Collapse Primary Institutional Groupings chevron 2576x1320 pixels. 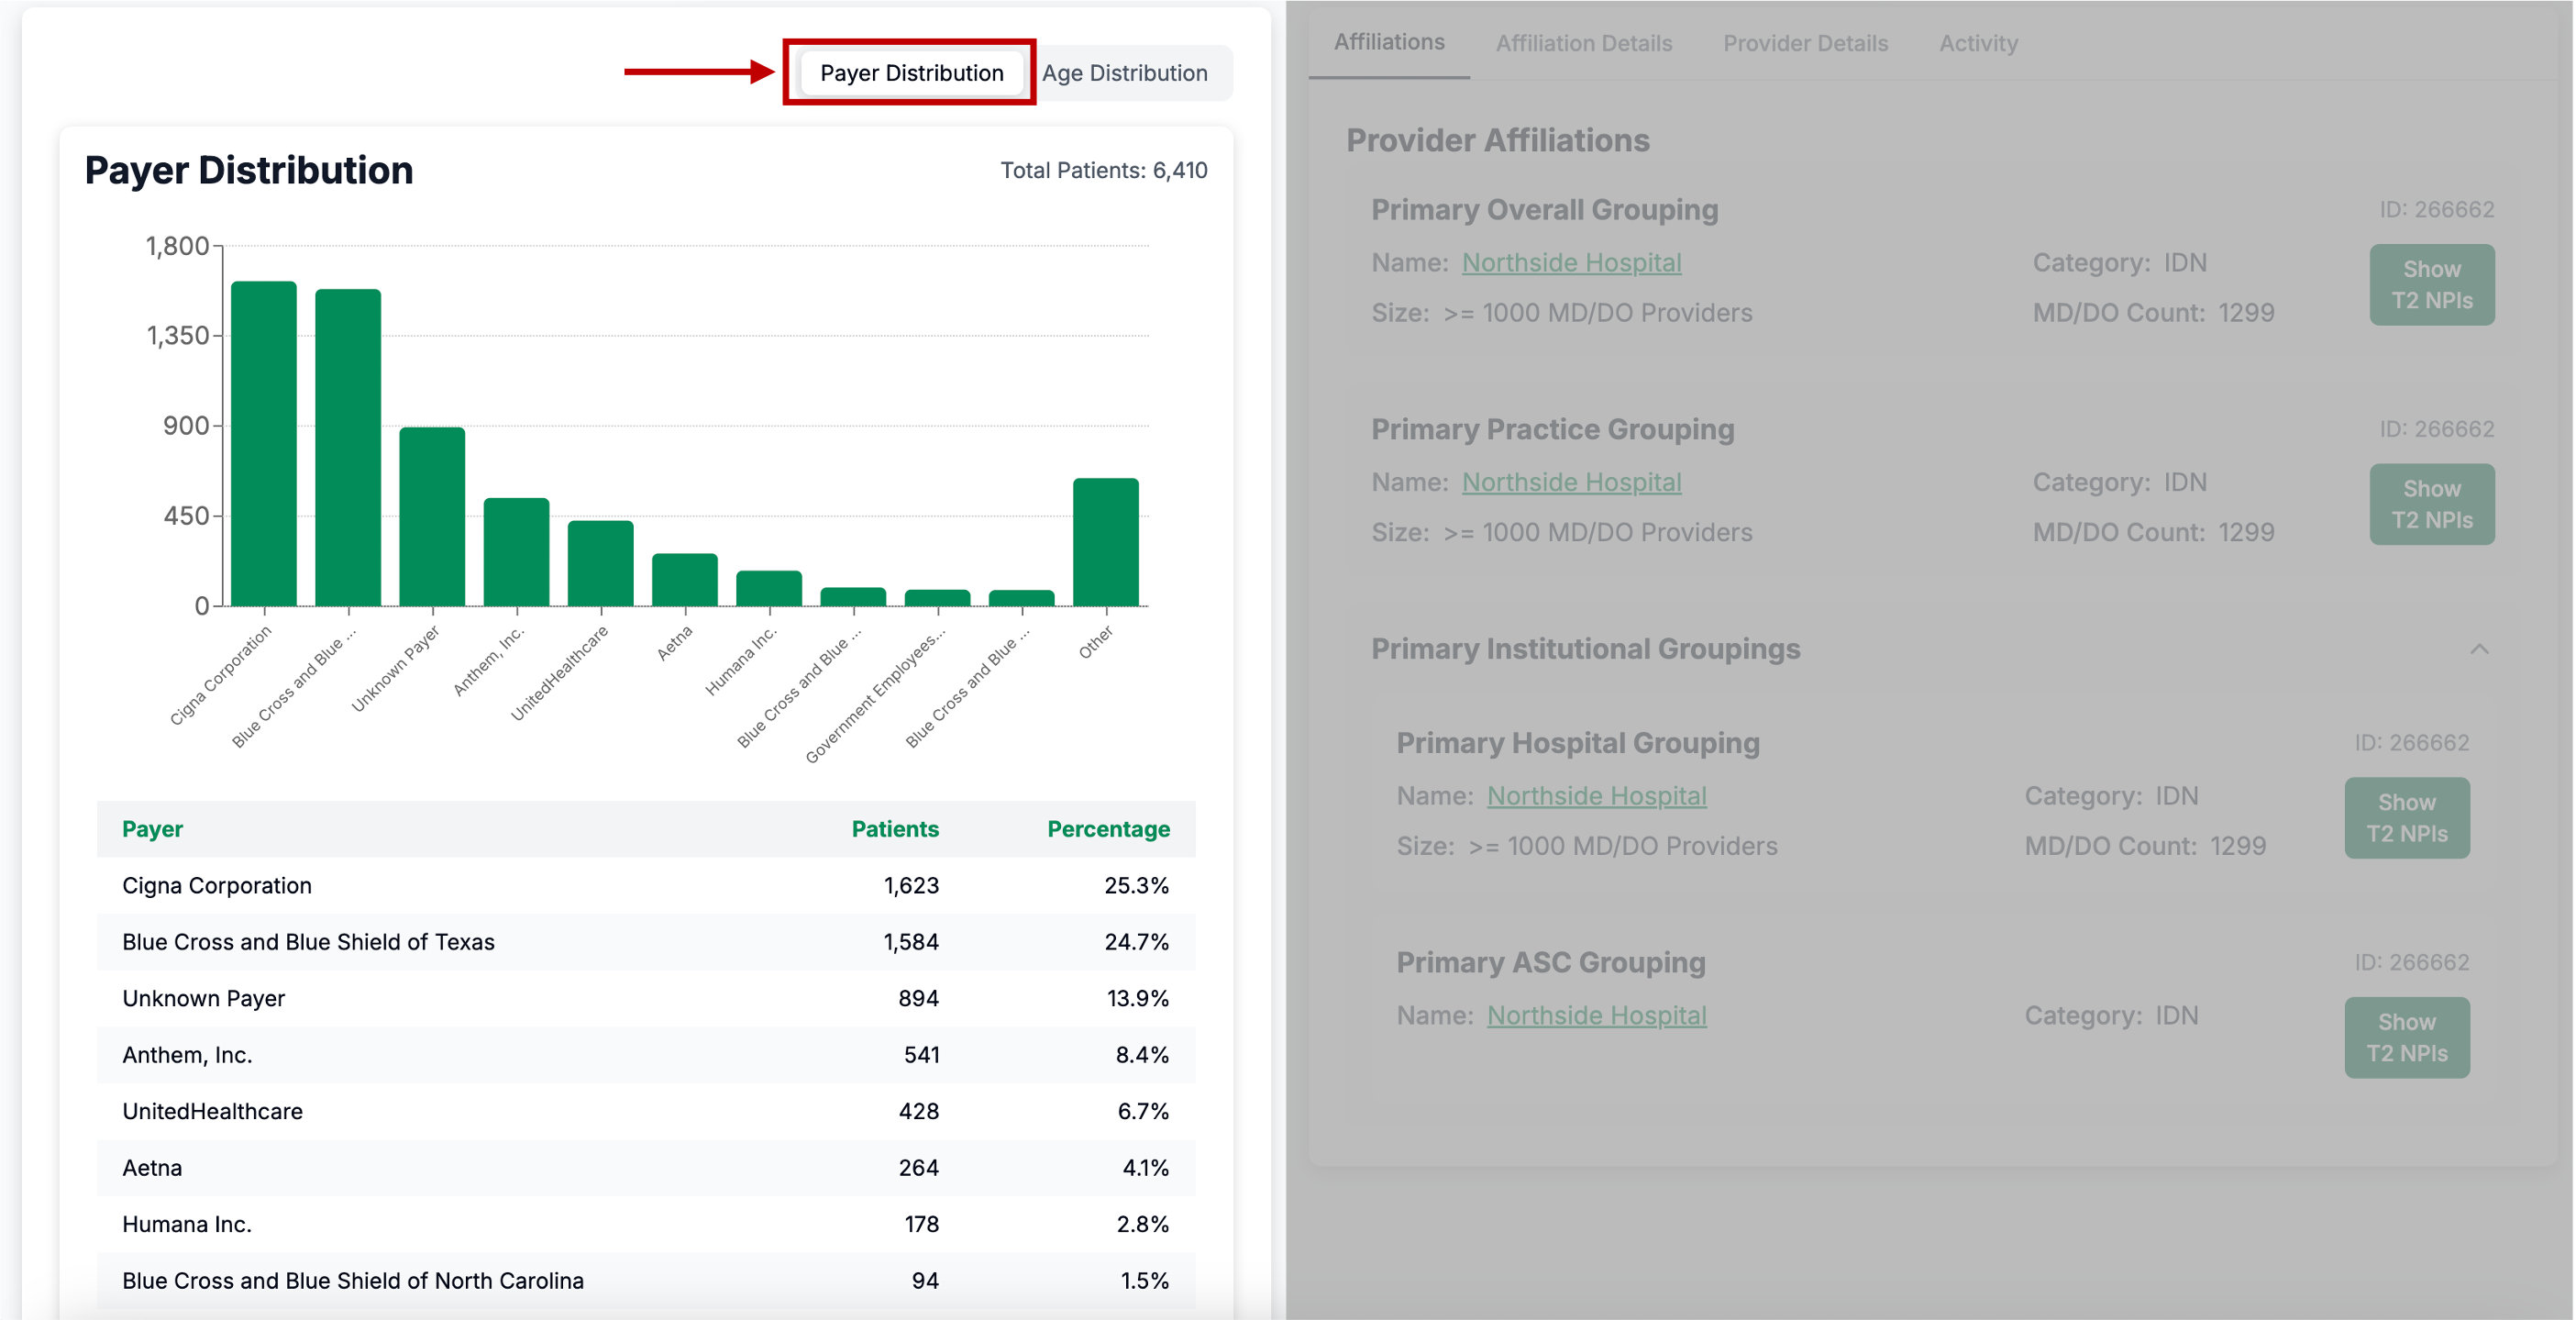point(2478,649)
